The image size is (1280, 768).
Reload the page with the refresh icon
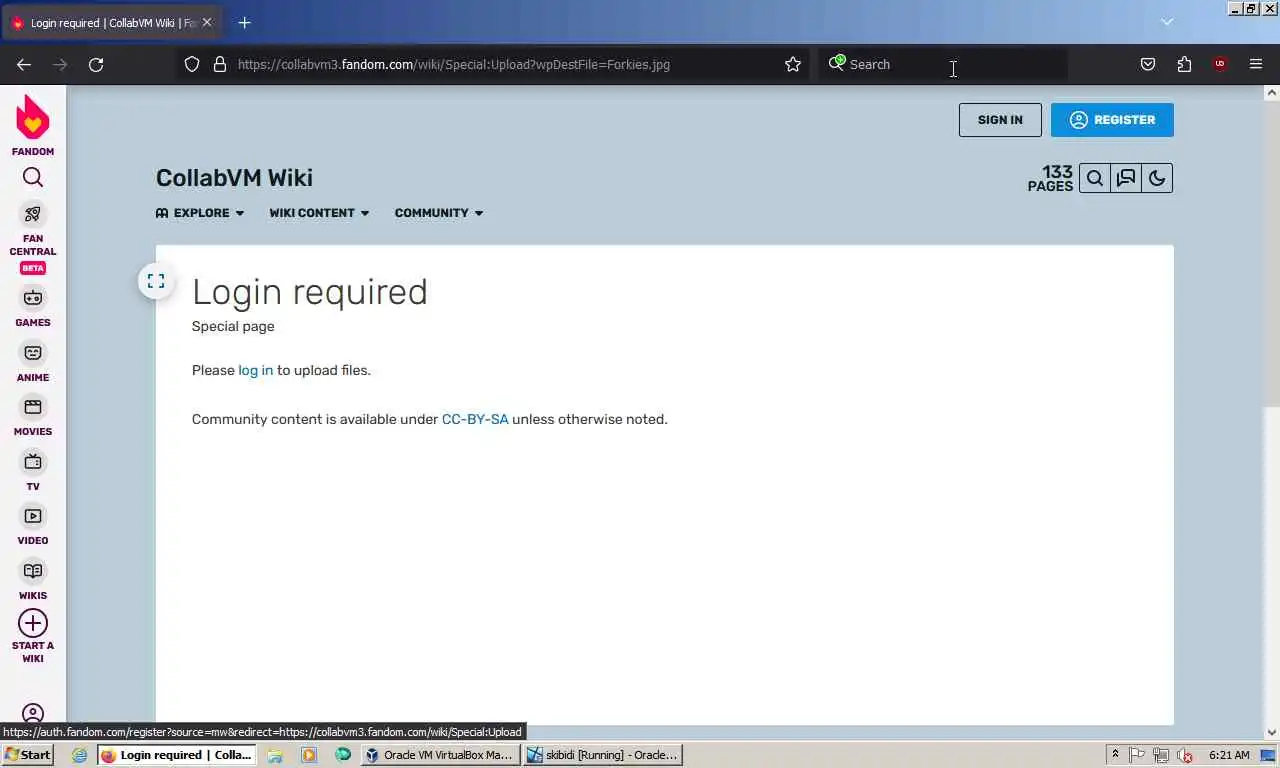coord(96,64)
